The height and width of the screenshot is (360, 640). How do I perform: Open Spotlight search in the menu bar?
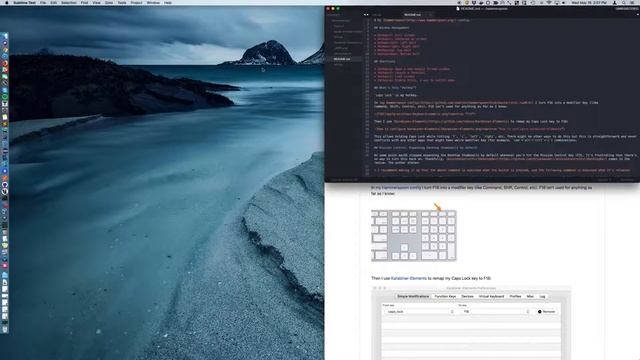pos(623,2)
